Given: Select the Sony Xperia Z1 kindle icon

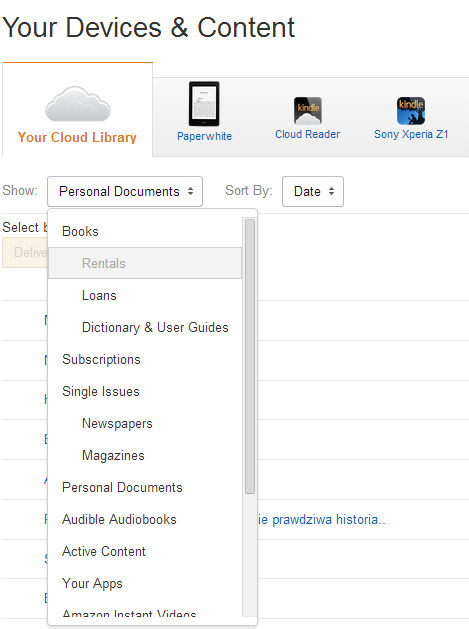Looking at the screenshot, I should [x=411, y=111].
